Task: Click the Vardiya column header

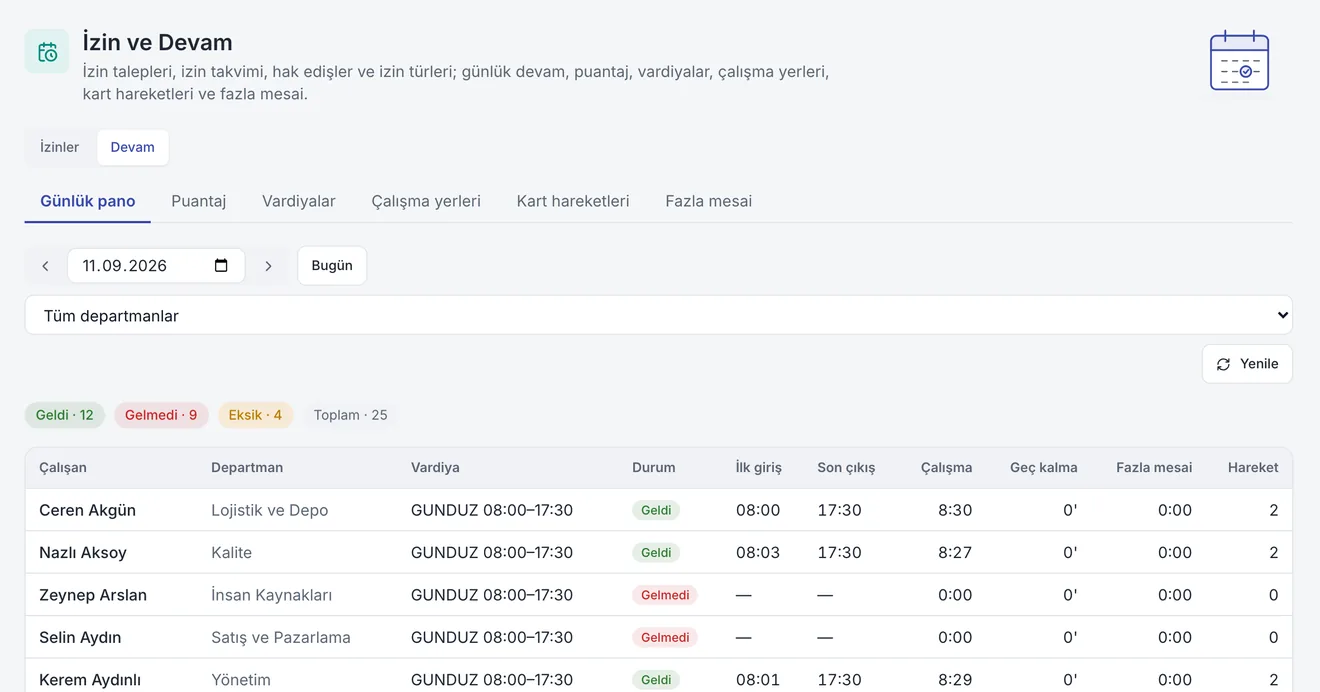Action: coord(435,468)
